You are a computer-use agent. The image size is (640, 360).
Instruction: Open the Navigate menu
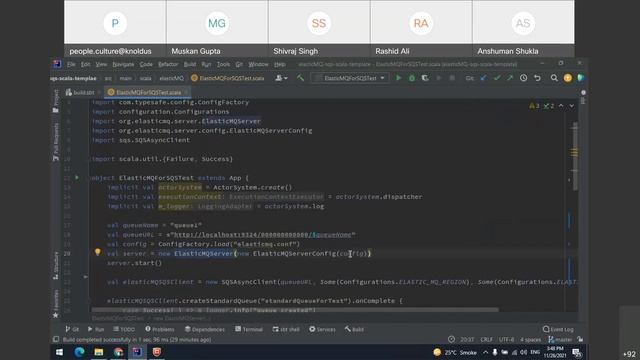(x=123, y=64)
